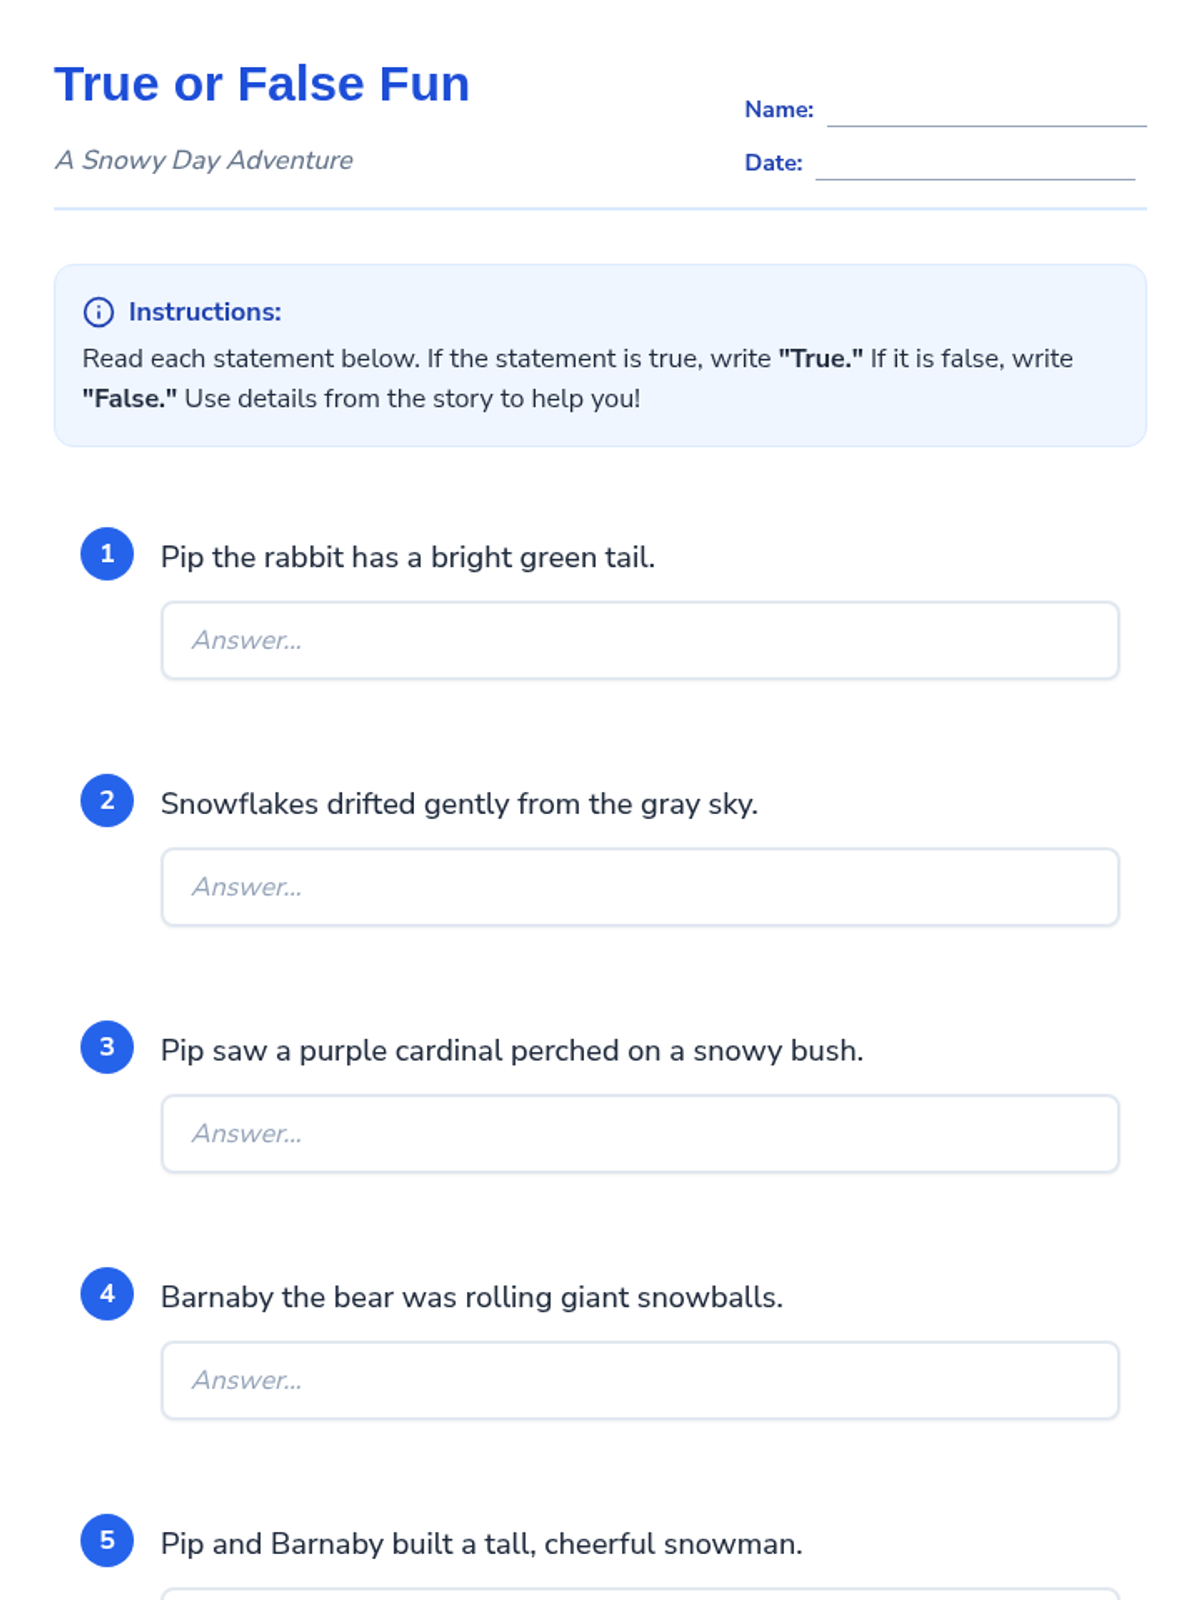Screen dimensions: 1200x1600
Task: Click the statement about Pip's bright green tail
Action: pos(408,557)
